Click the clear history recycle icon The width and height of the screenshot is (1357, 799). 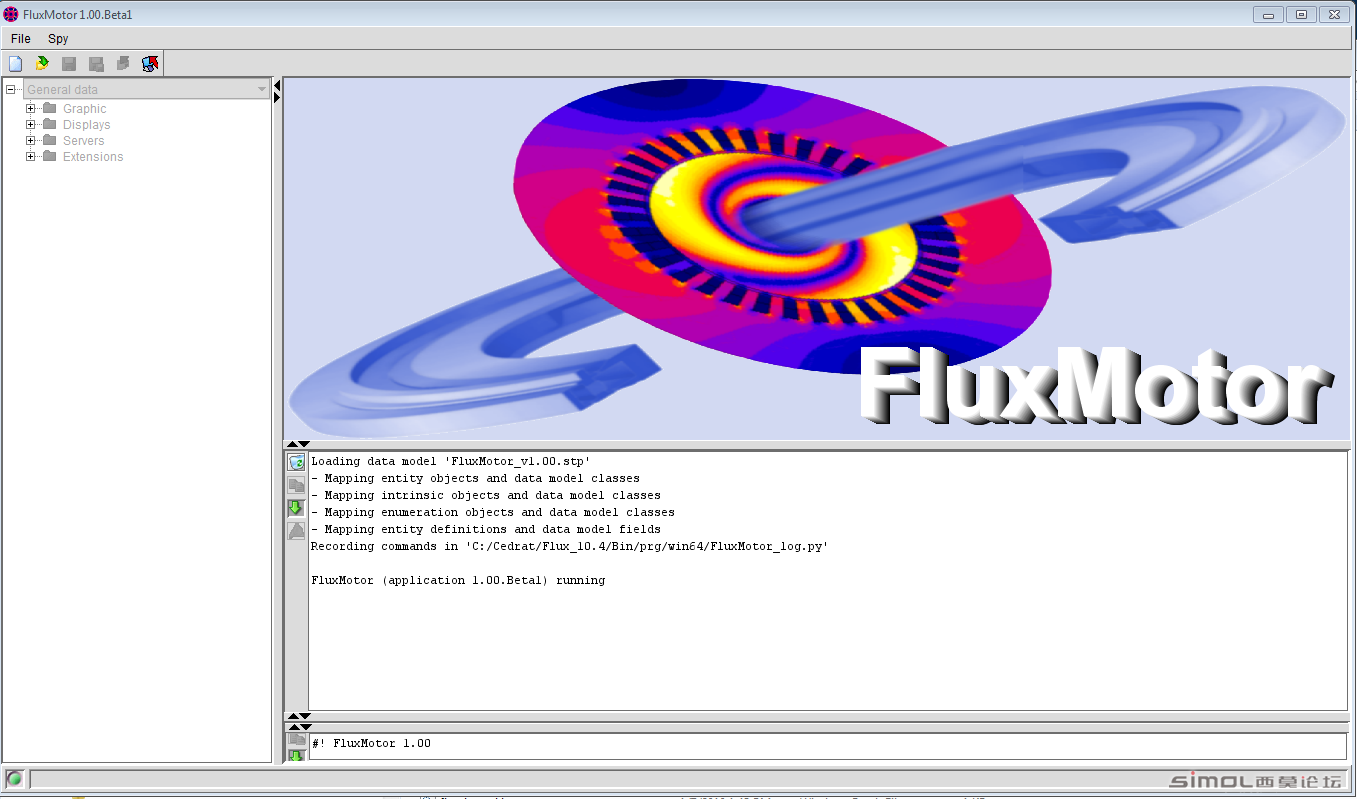296,462
